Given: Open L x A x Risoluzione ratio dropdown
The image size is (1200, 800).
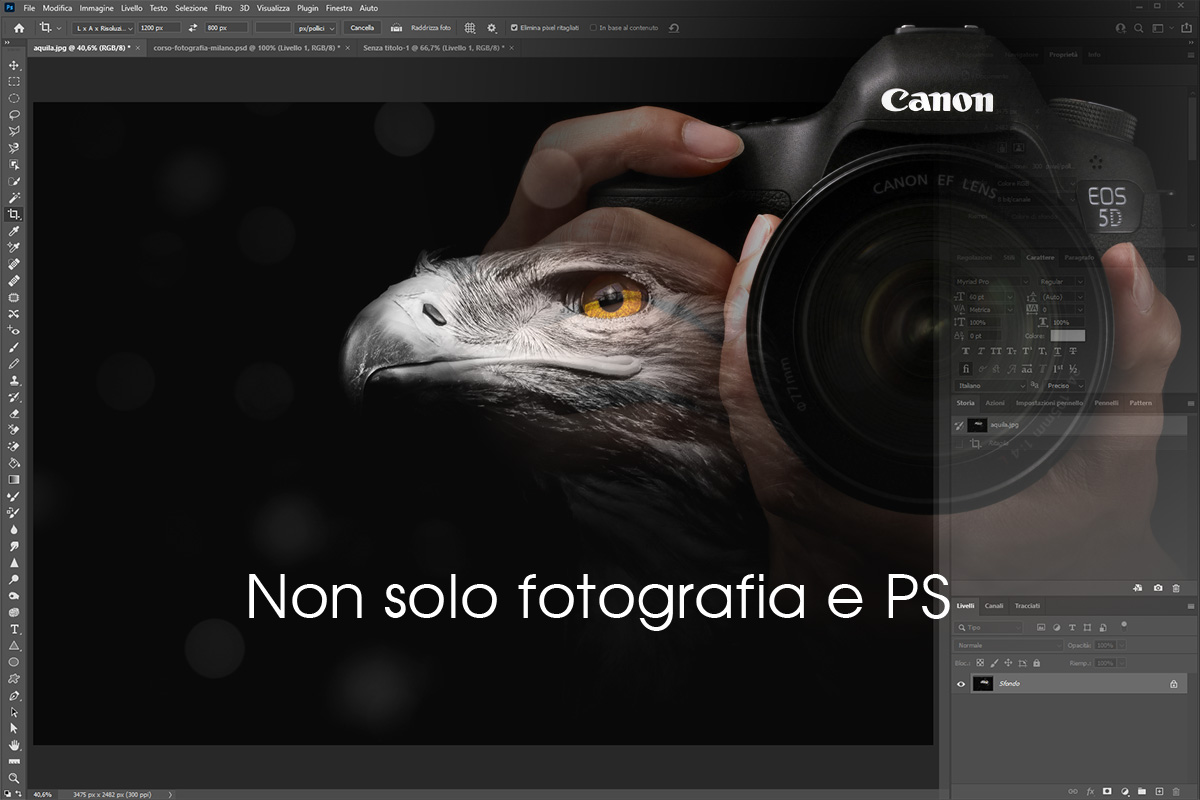Looking at the screenshot, I should coord(102,28).
